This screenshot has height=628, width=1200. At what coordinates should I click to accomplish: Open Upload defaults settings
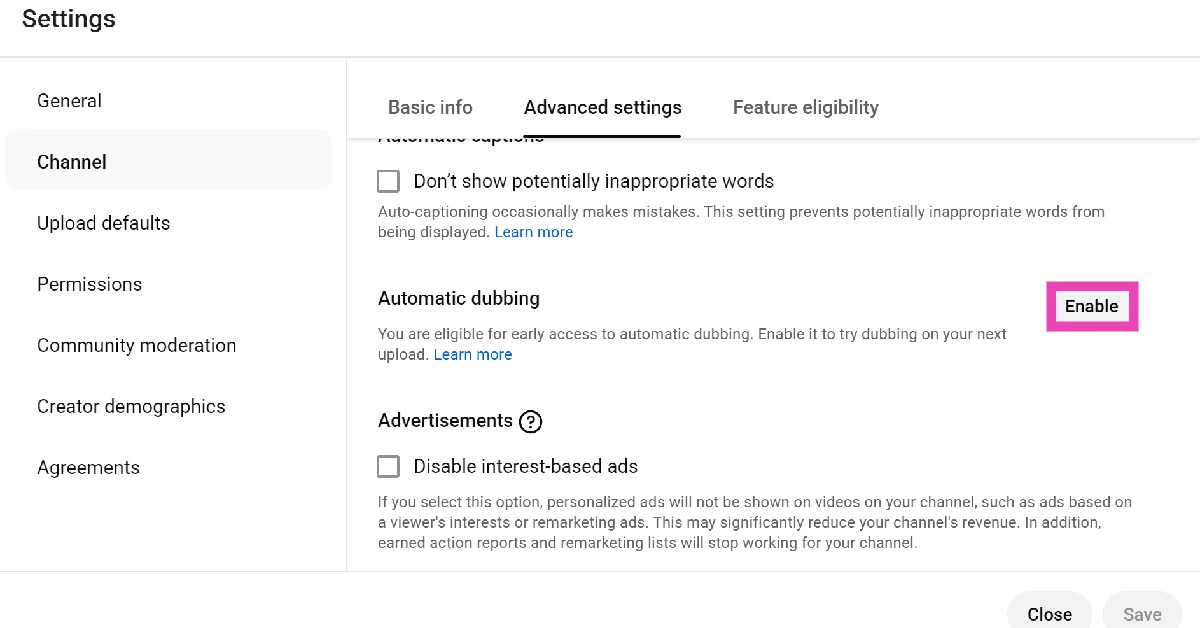coord(103,223)
